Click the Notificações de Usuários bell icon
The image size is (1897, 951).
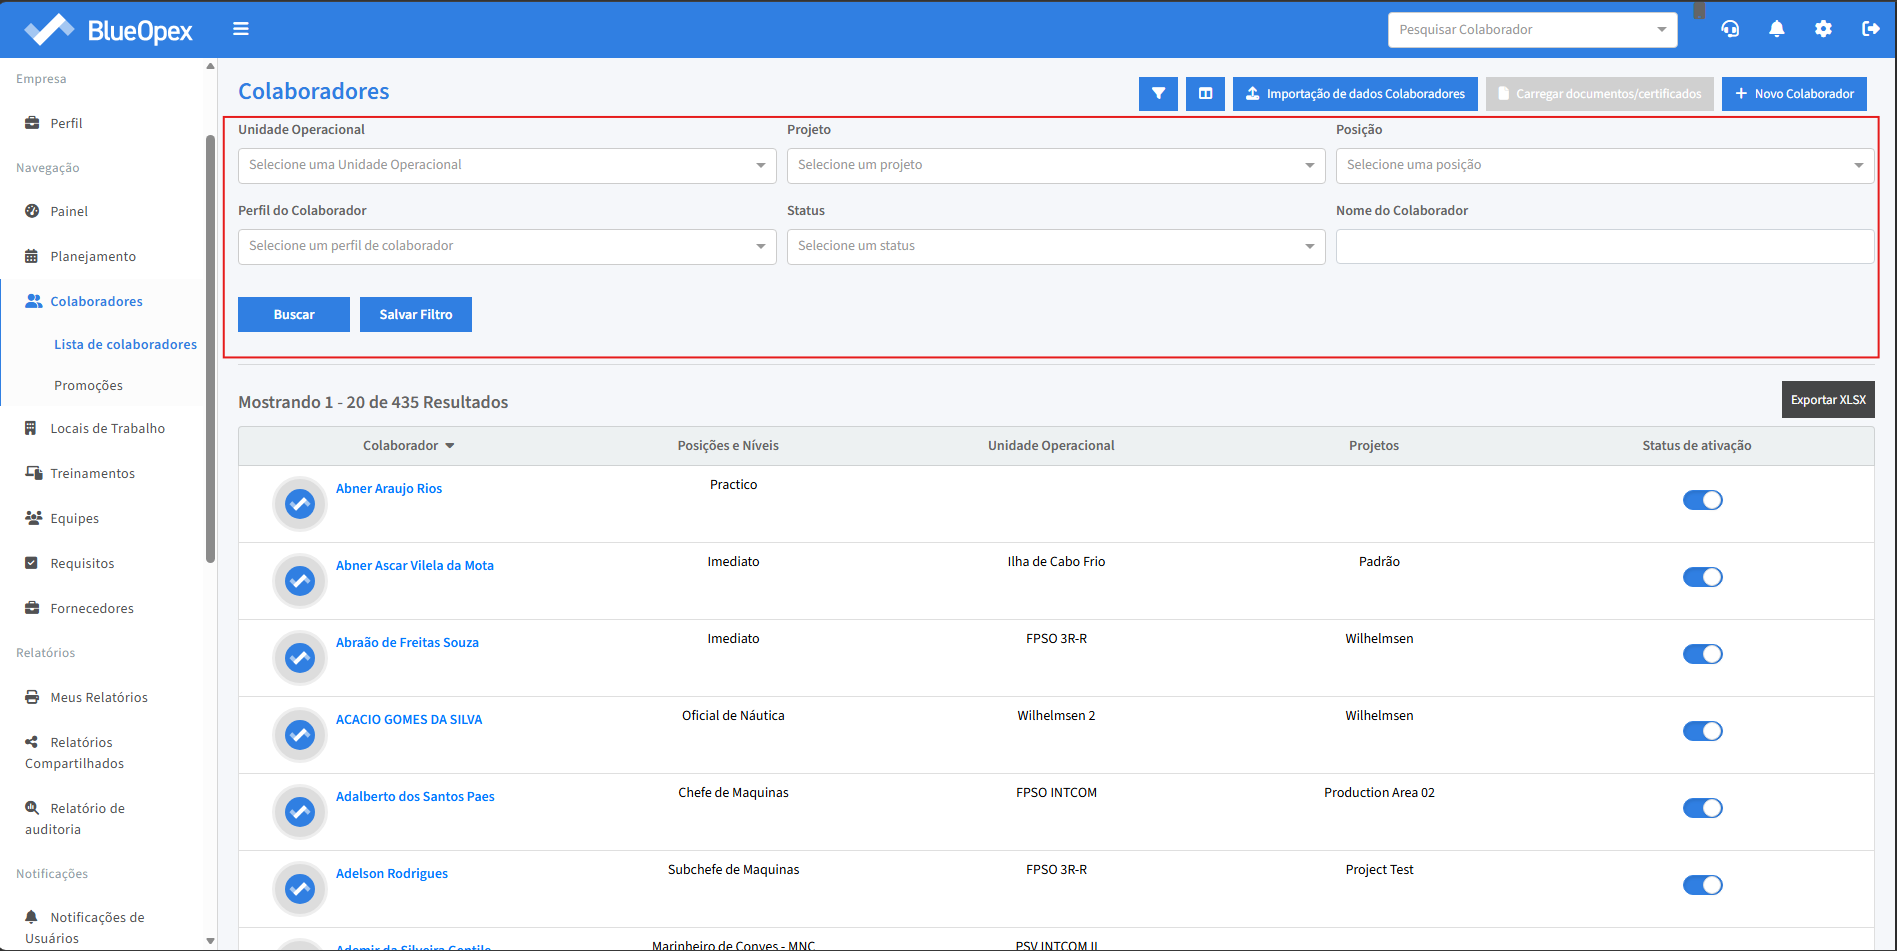[x=32, y=917]
